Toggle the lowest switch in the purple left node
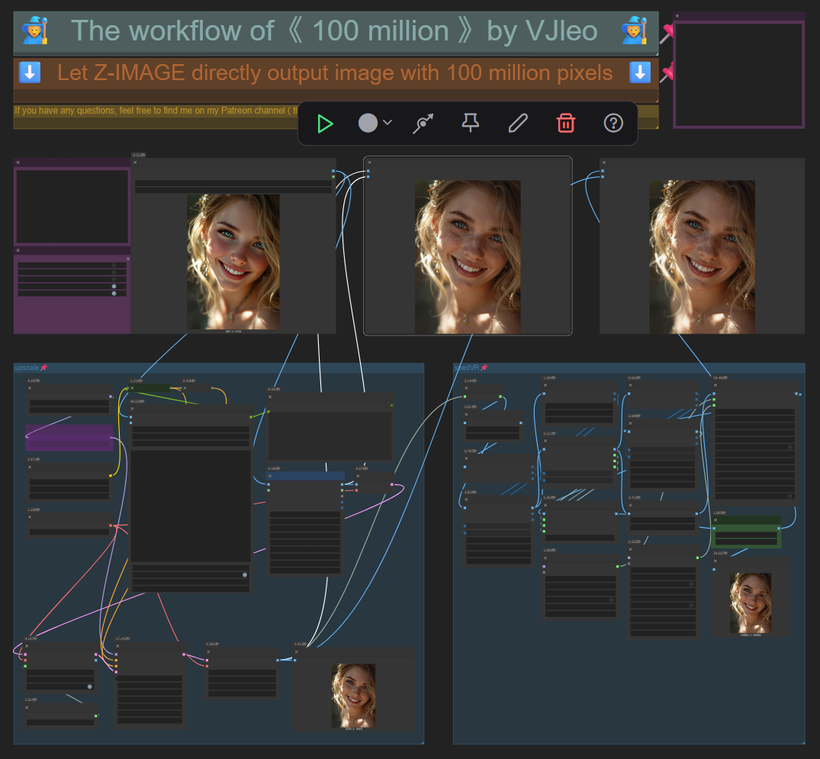This screenshot has height=759, width=820. pos(113,295)
